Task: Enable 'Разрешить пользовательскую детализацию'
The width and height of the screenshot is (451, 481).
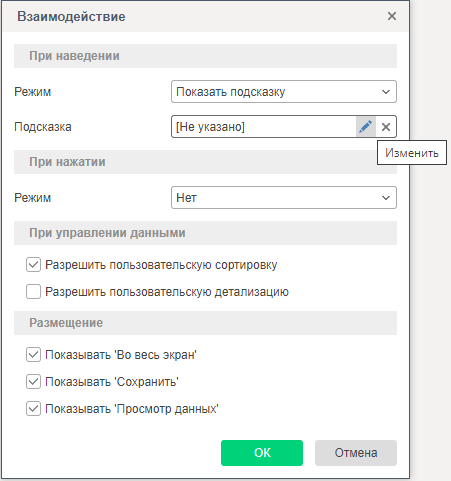Action: 33,292
